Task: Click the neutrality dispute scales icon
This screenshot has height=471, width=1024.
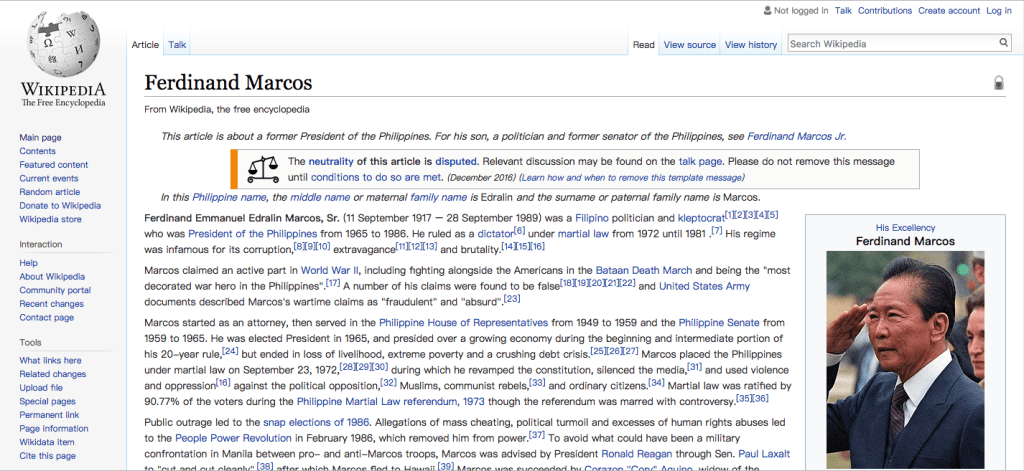Action: [x=263, y=167]
